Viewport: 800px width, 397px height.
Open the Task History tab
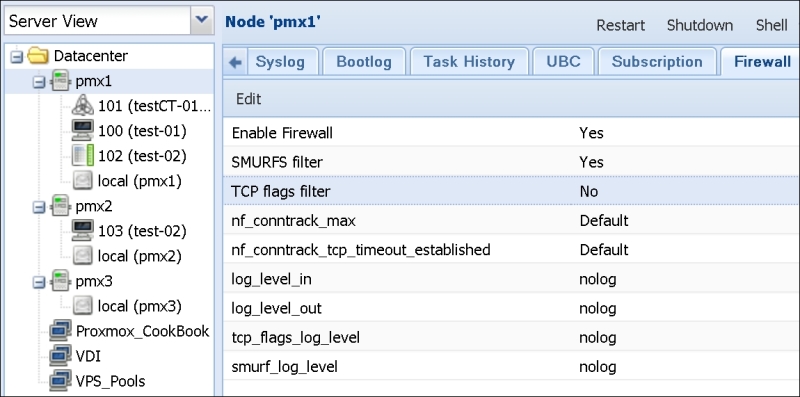click(469, 62)
